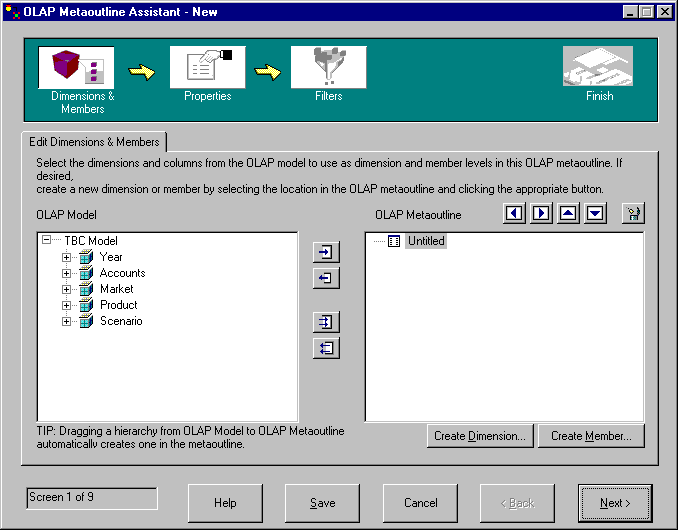Minimize the OLAP Metaoutline Assistant window
The height and width of the screenshot is (530, 678).
pyautogui.click(x=630, y=12)
